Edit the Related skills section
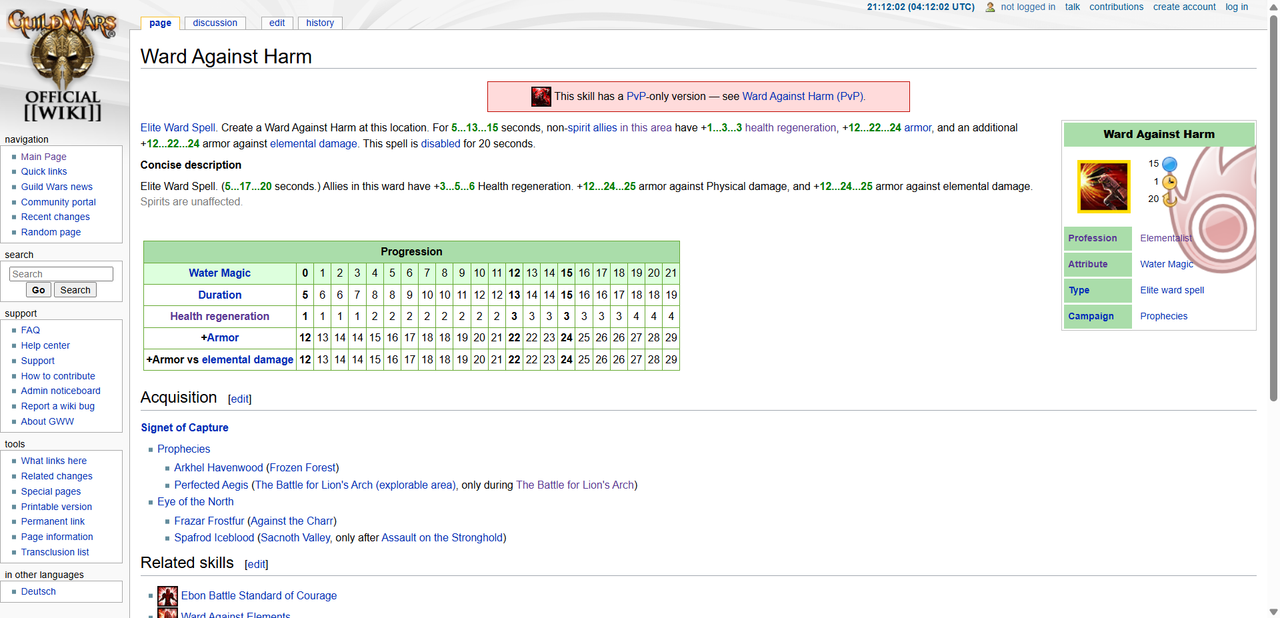This screenshot has width=1280, height=618. tap(257, 564)
